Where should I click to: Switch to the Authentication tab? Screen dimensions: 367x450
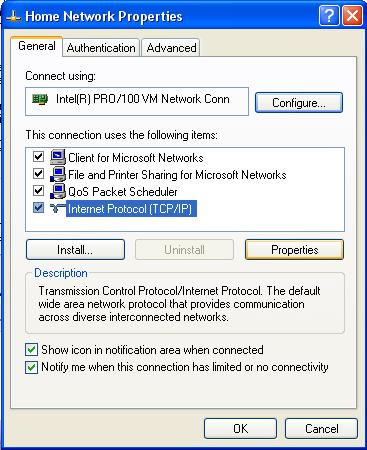tap(101, 48)
